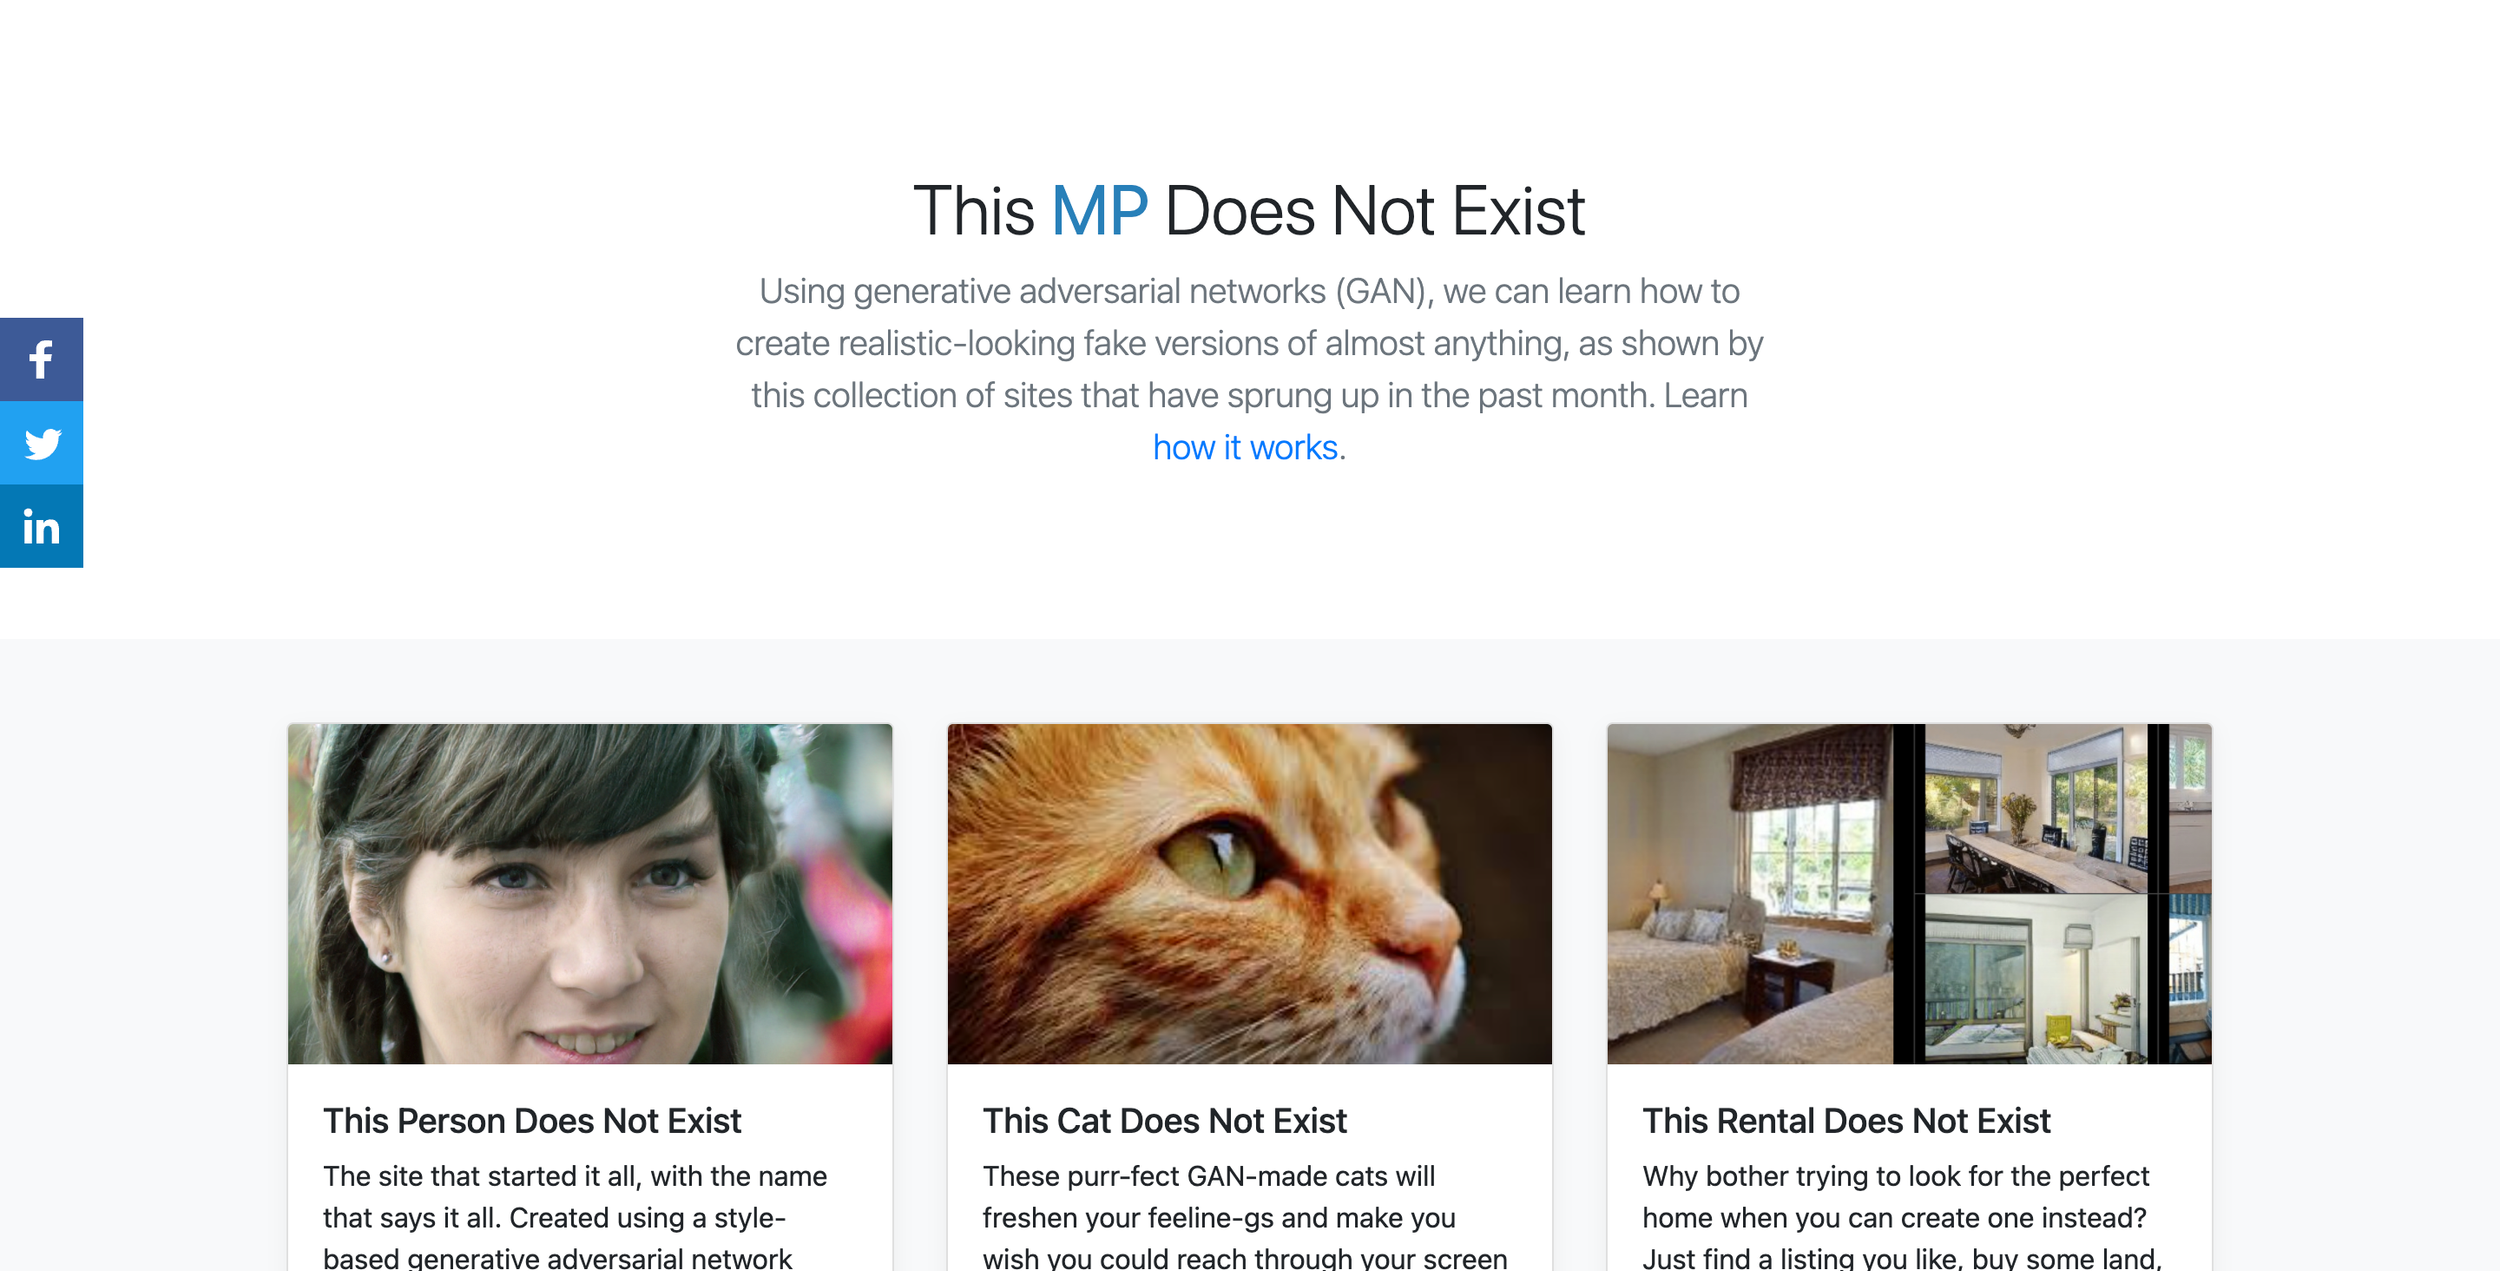Click the 'Why bother trying' rental description
The width and height of the screenshot is (2500, 1271).
click(1902, 1217)
